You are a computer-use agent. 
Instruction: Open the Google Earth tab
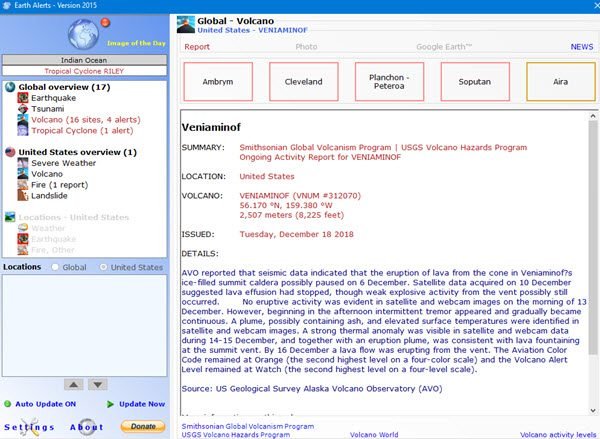[x=444, y=47]
